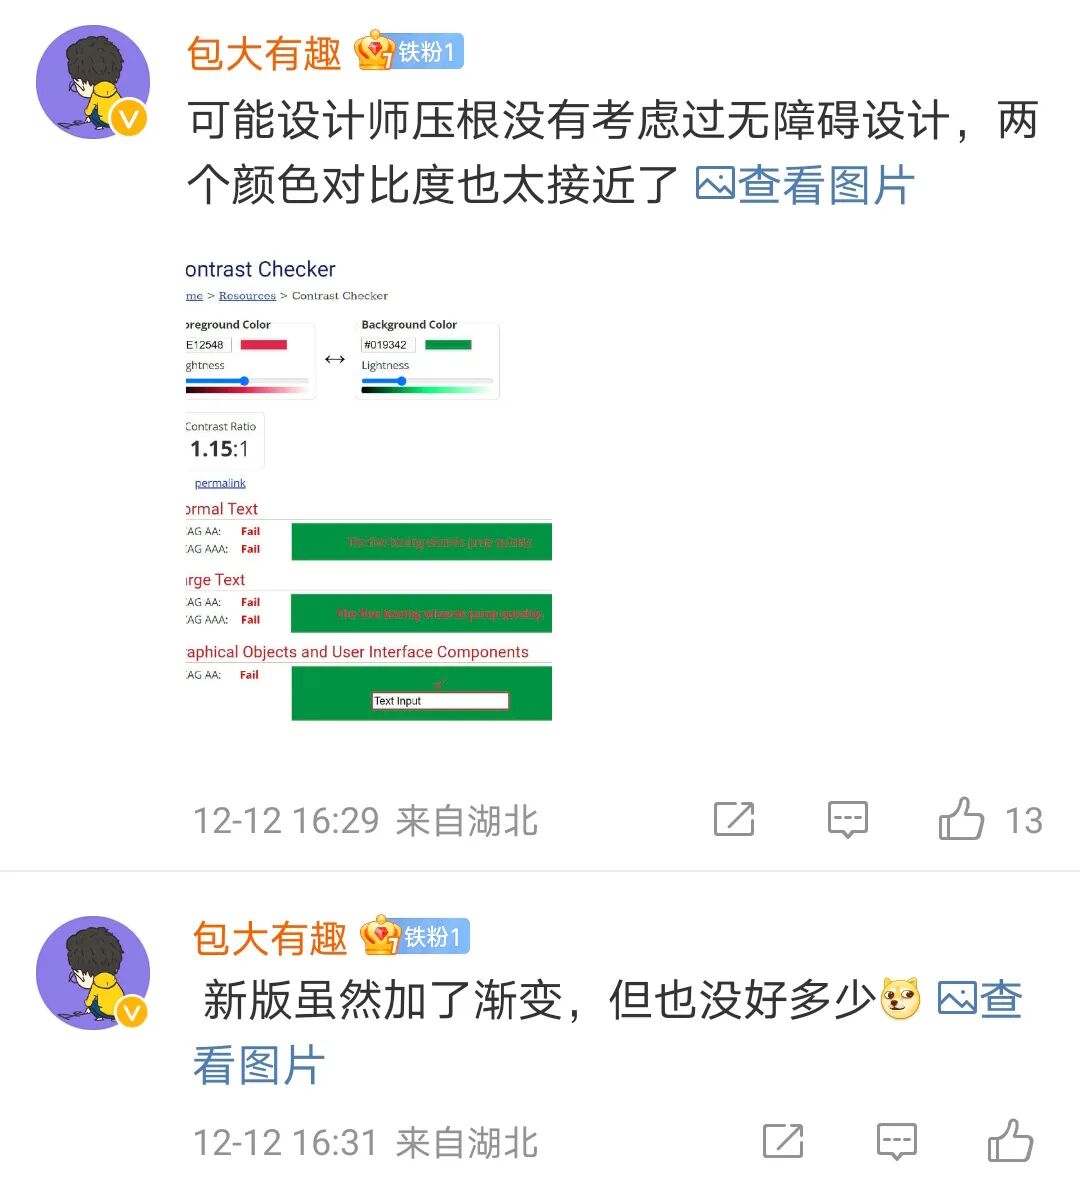Tap the doge emoji in second comment
The image size is (1080, 1194).
[900, 999]
